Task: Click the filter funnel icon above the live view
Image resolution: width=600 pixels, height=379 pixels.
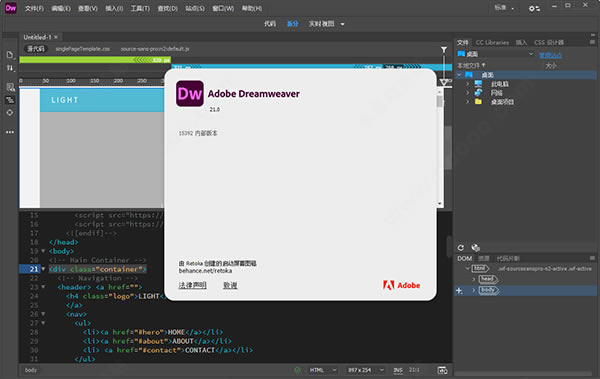Action: [x=444, y=49]
